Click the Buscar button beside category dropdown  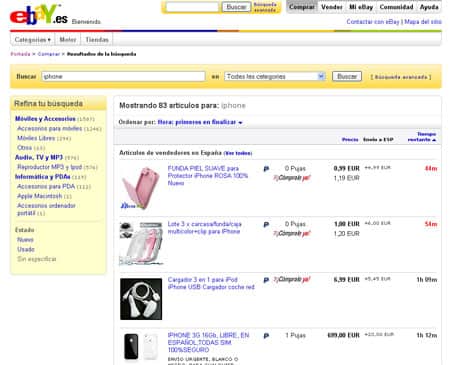coord(347,76)
